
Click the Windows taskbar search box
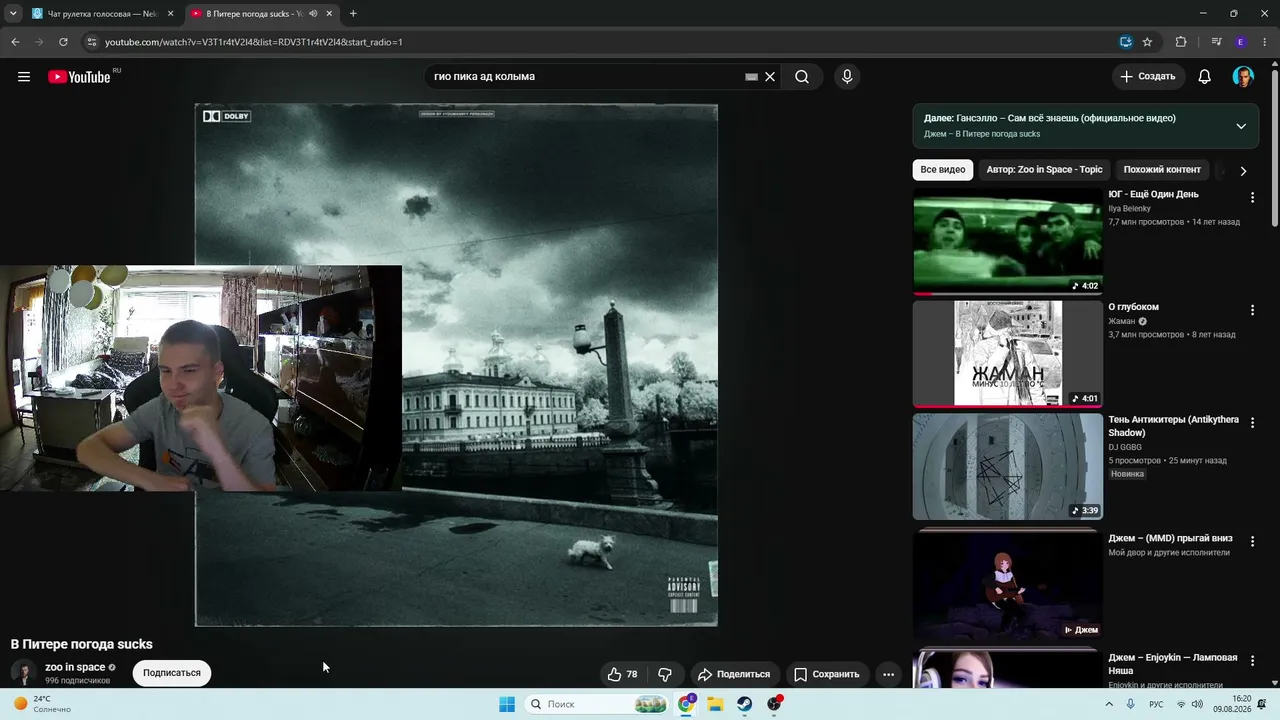[596, 704]
